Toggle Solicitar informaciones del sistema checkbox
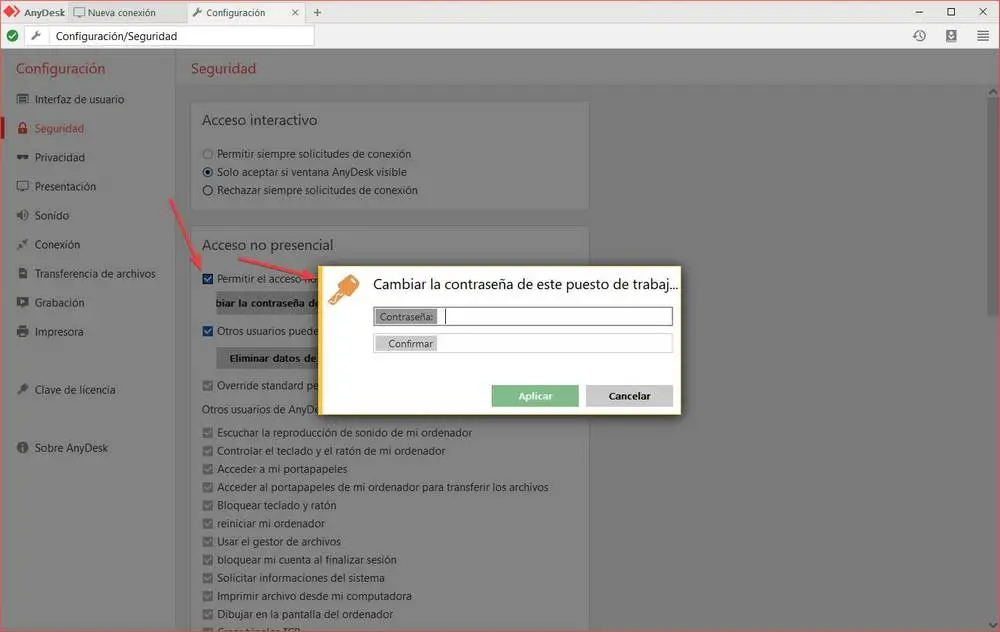This screenshot has width=1000, height=632. [207, 578]
